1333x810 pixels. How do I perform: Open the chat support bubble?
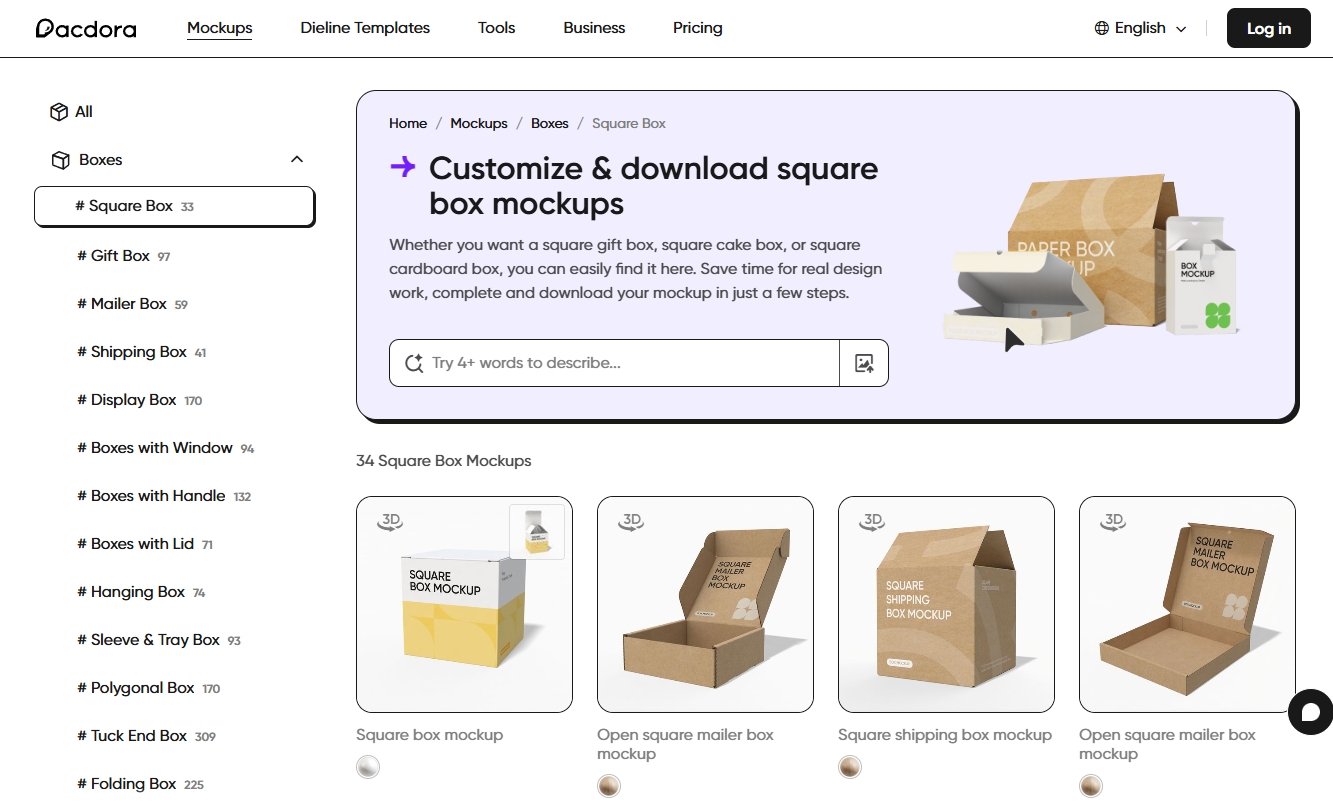(1310, 712)
